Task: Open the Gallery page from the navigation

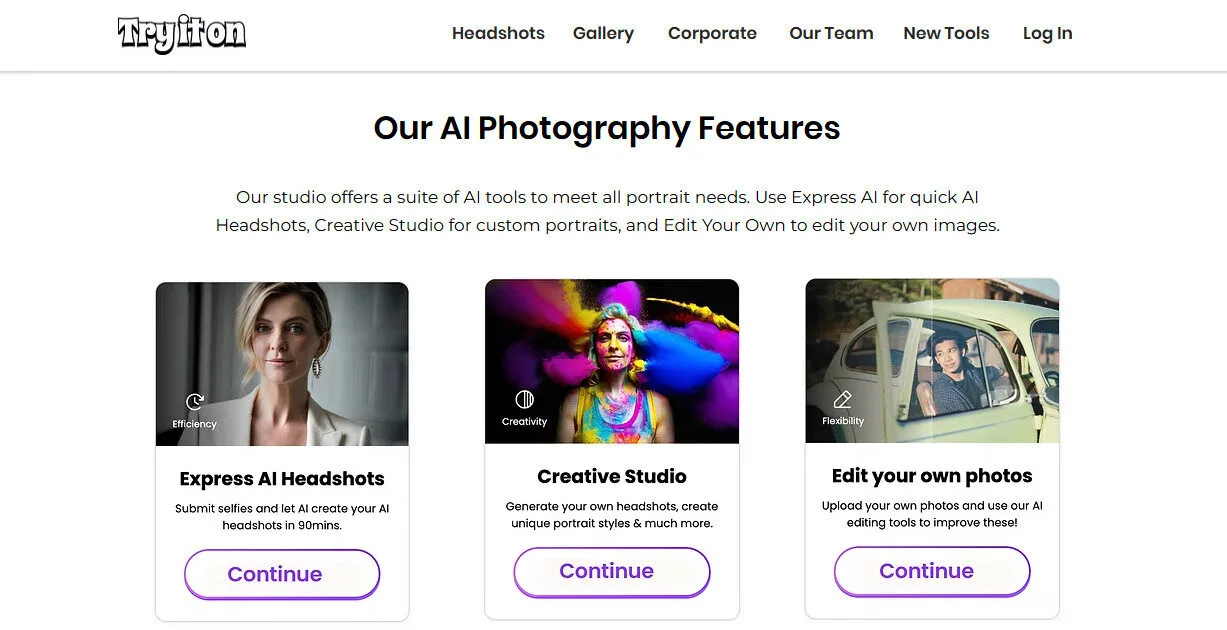Action: [x=603, y=33]
